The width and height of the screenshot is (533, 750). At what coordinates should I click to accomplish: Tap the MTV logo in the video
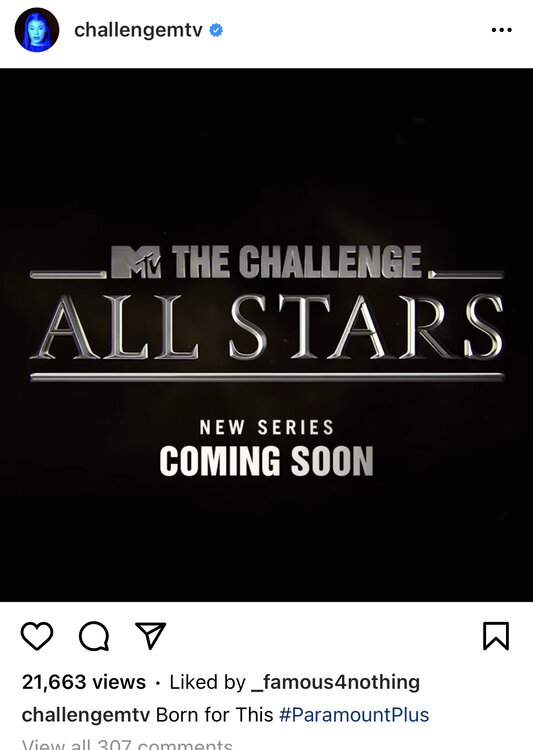(136, 262)
